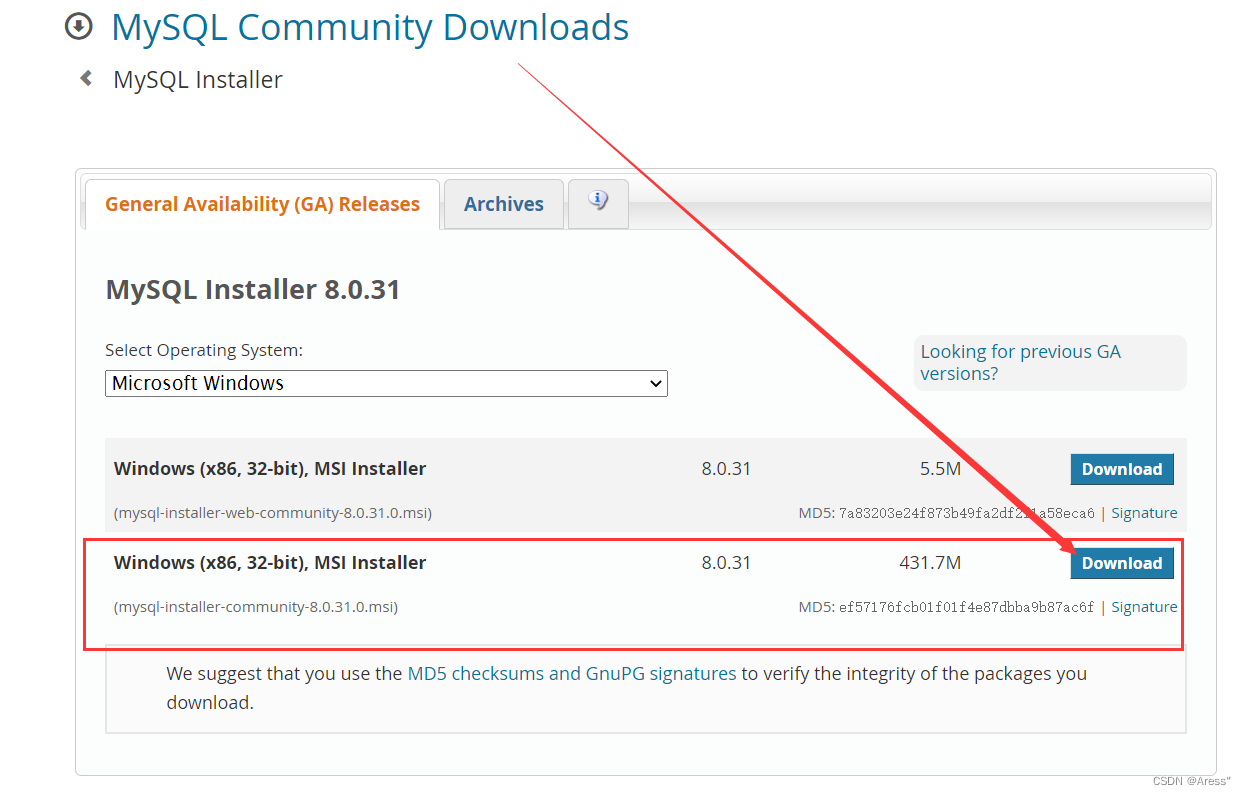Select filename mysql-installer-web-community-8.0.31.0.msi

pyautogui.click(x=273, y=513)
